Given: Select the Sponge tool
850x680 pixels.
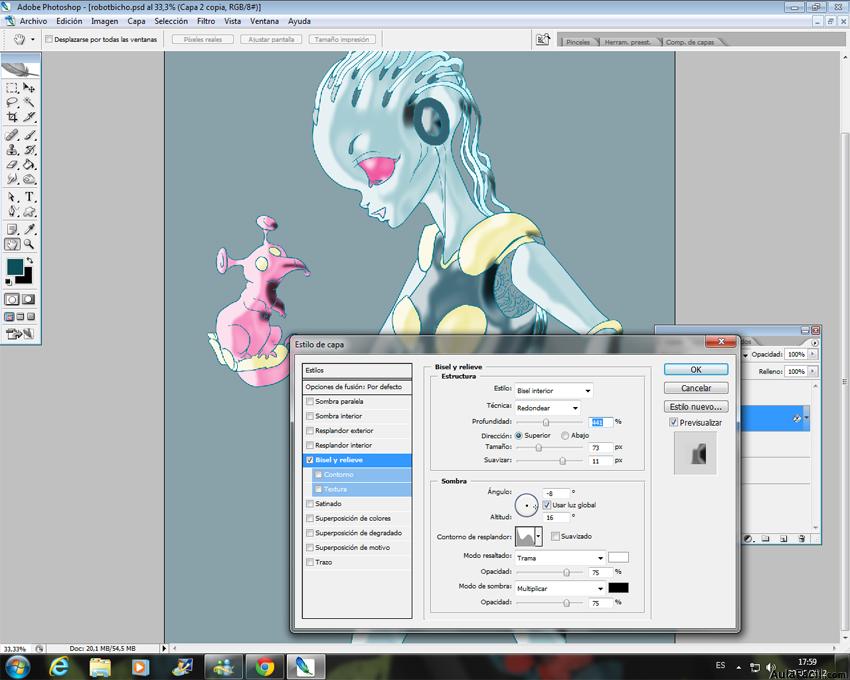Looking at the screenshot, I should [x=29, y=179].
